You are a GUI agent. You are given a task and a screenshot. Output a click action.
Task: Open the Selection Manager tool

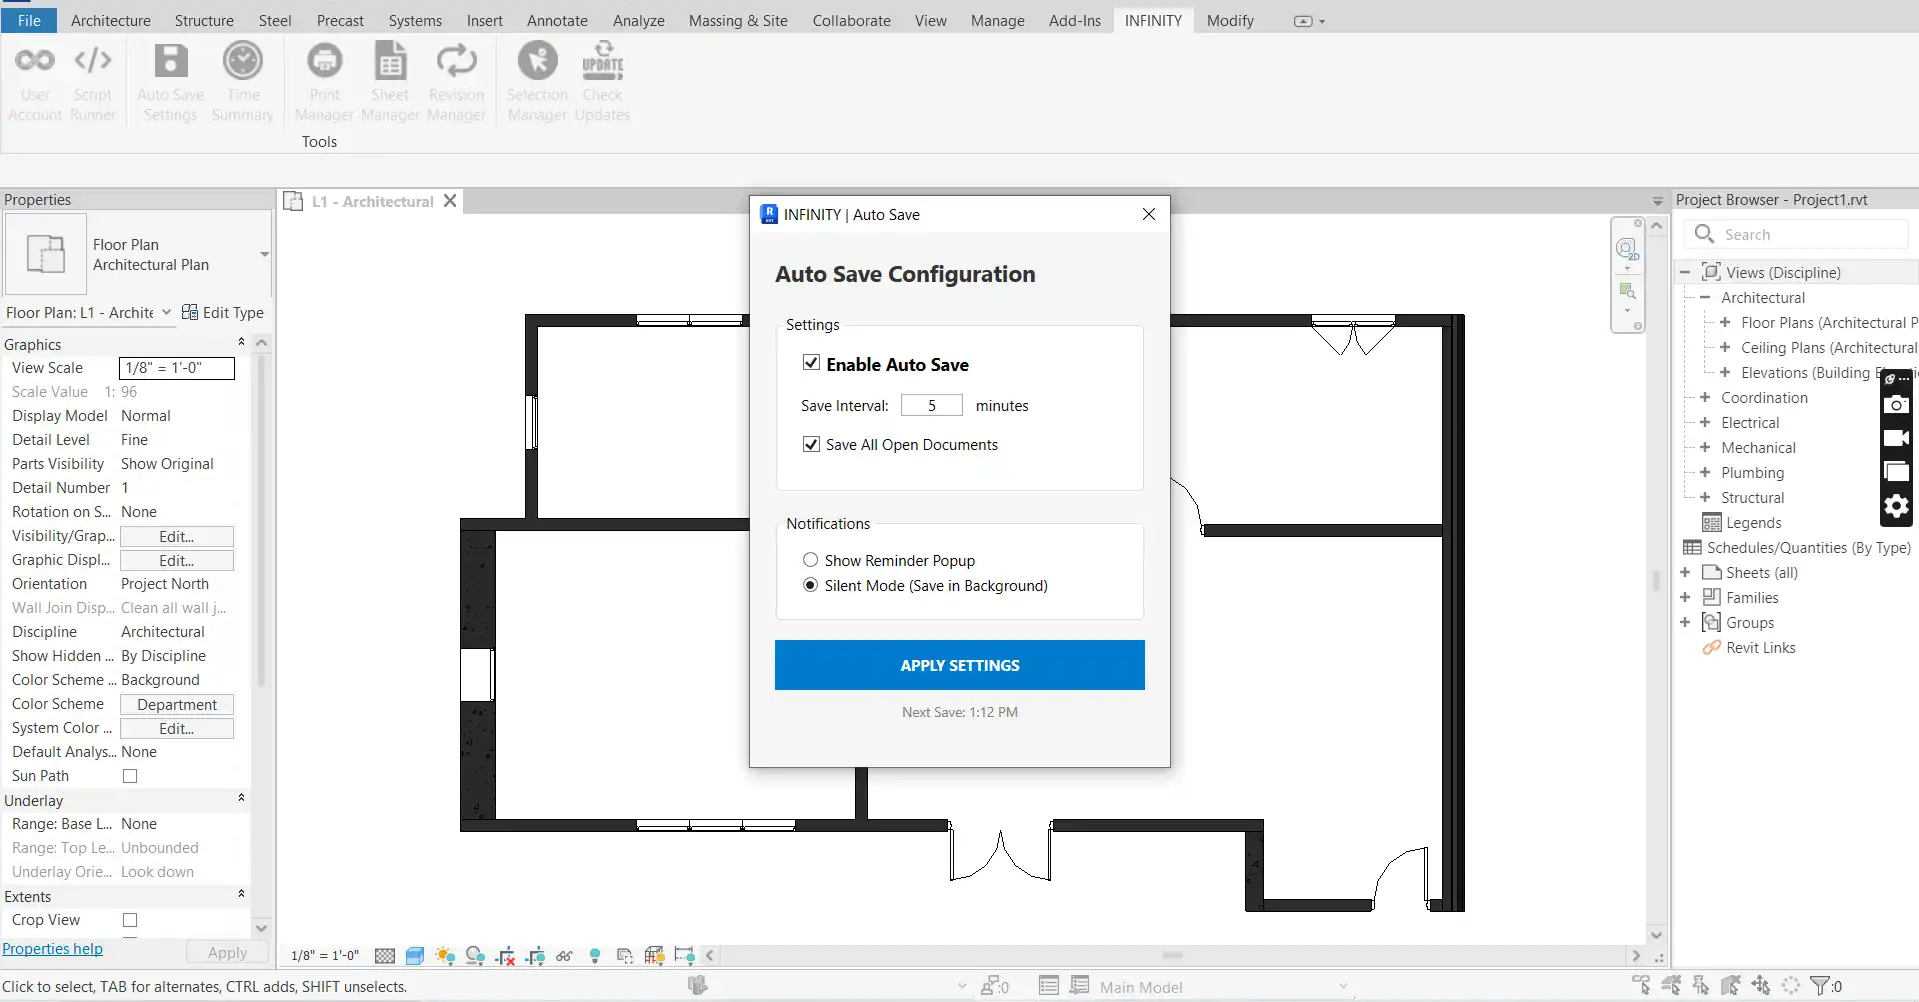[x=537, y=82]
